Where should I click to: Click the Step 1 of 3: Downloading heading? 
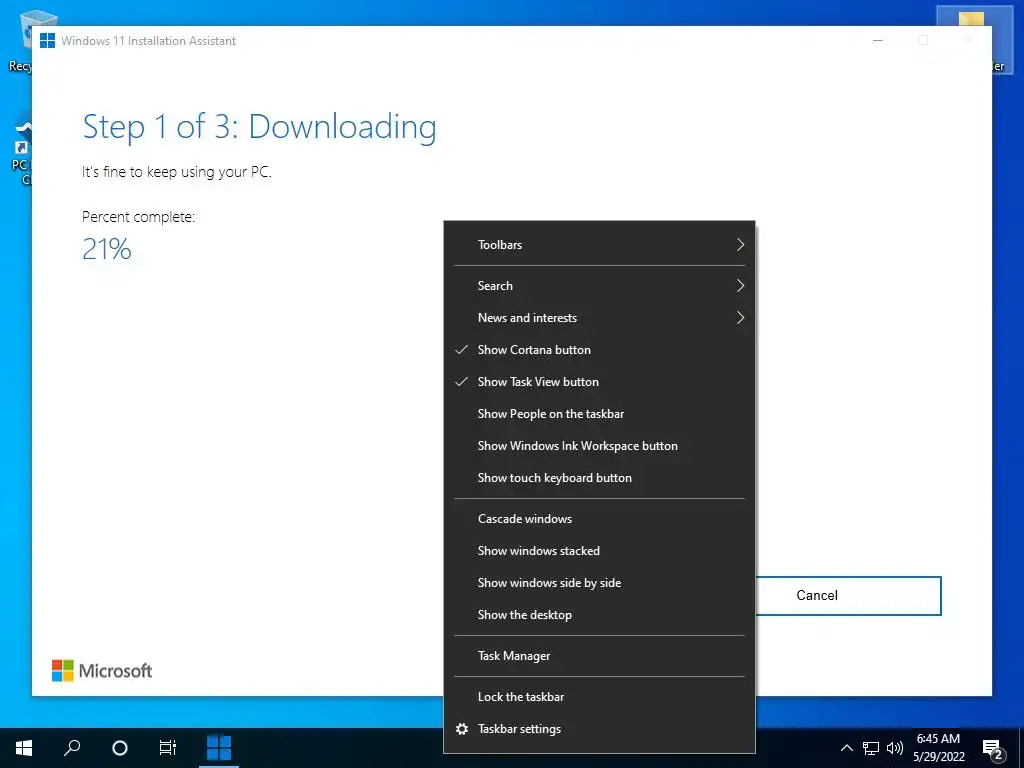(x=259, y=127)
